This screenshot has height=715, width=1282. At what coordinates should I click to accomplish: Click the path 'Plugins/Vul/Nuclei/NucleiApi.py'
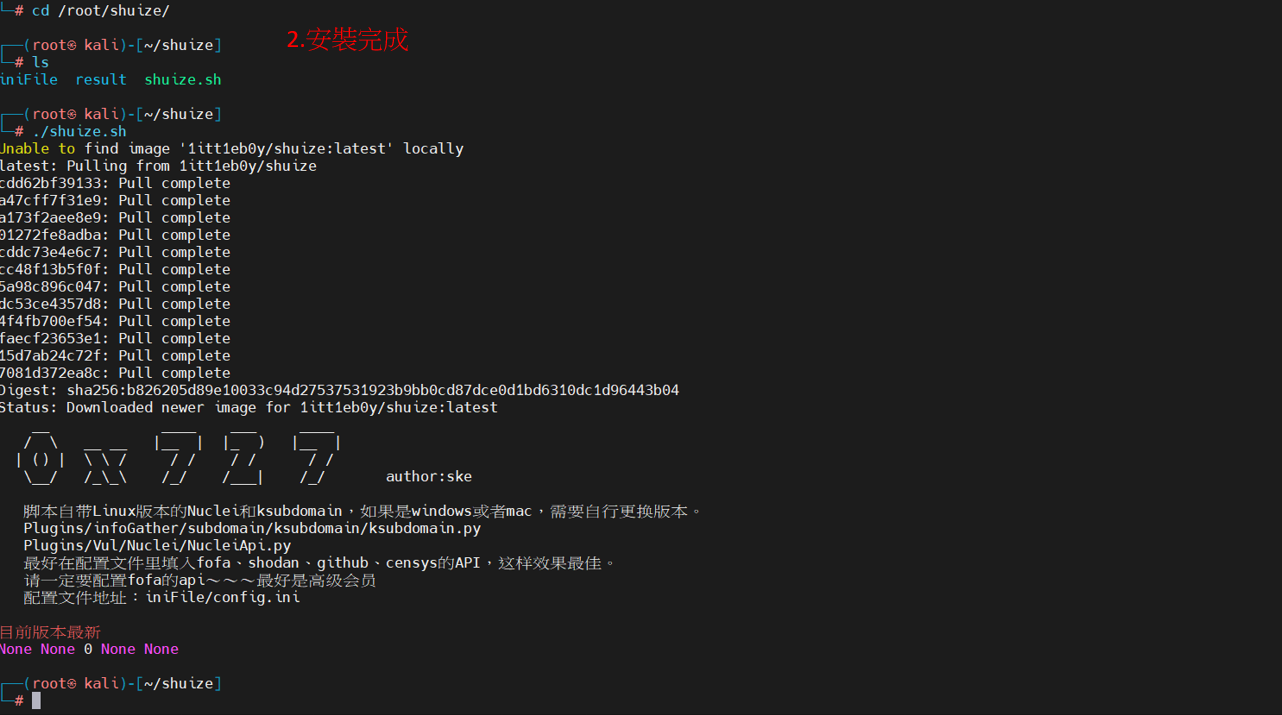coord(158,546)
